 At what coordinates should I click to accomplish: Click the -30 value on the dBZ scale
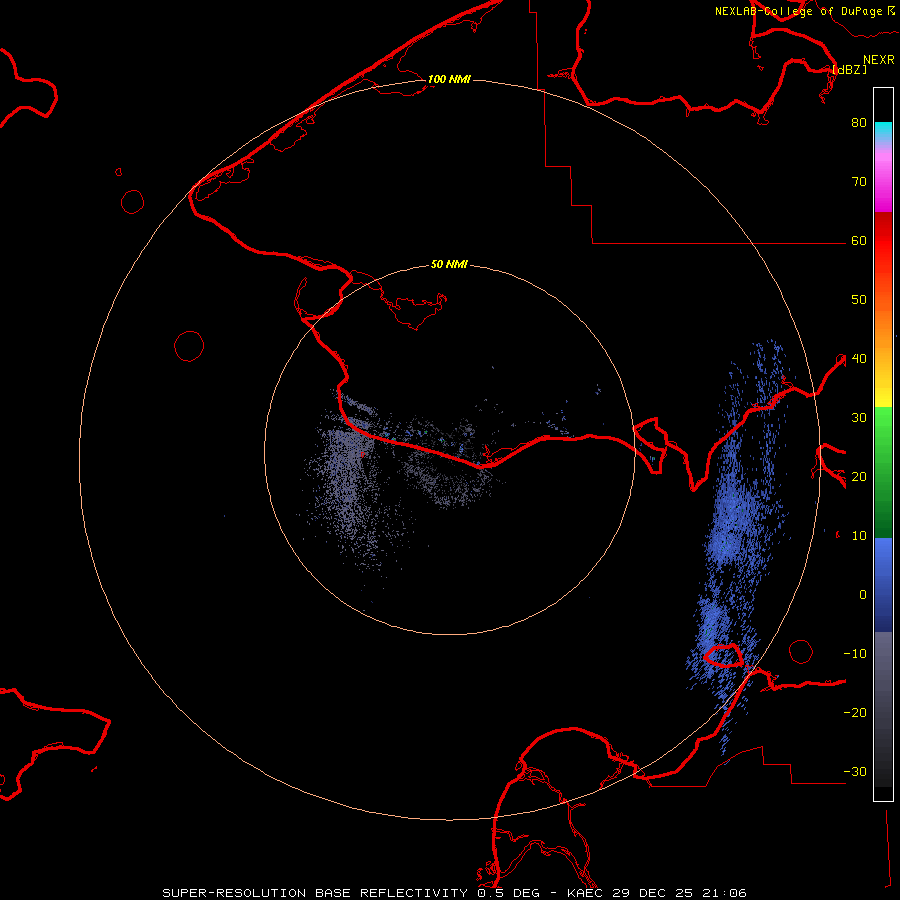pos(855,772)
